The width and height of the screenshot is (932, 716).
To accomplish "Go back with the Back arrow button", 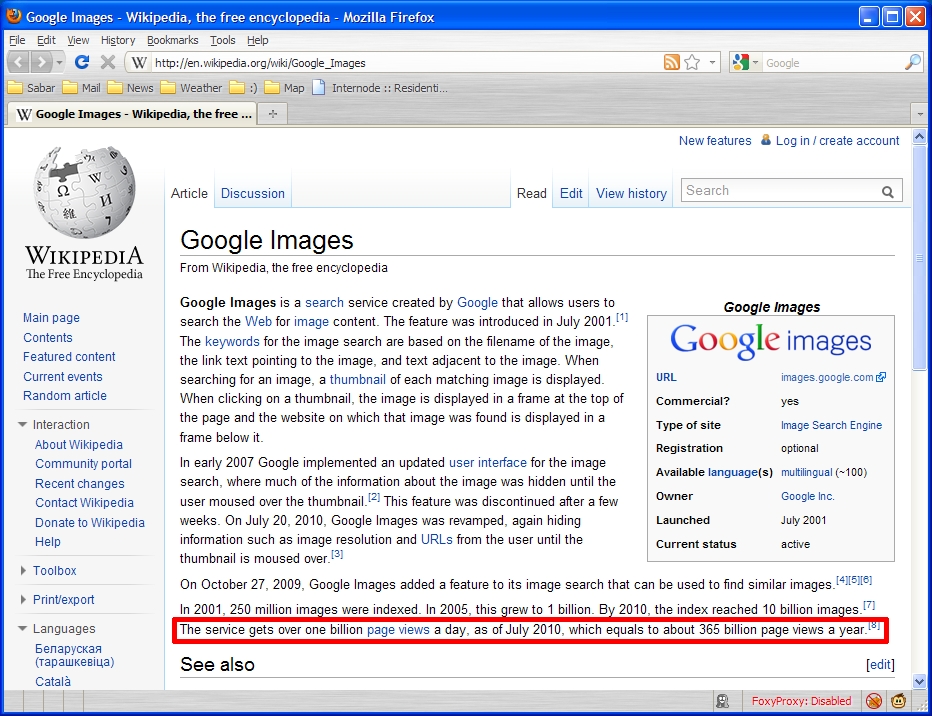I will (x=18, y=62).
